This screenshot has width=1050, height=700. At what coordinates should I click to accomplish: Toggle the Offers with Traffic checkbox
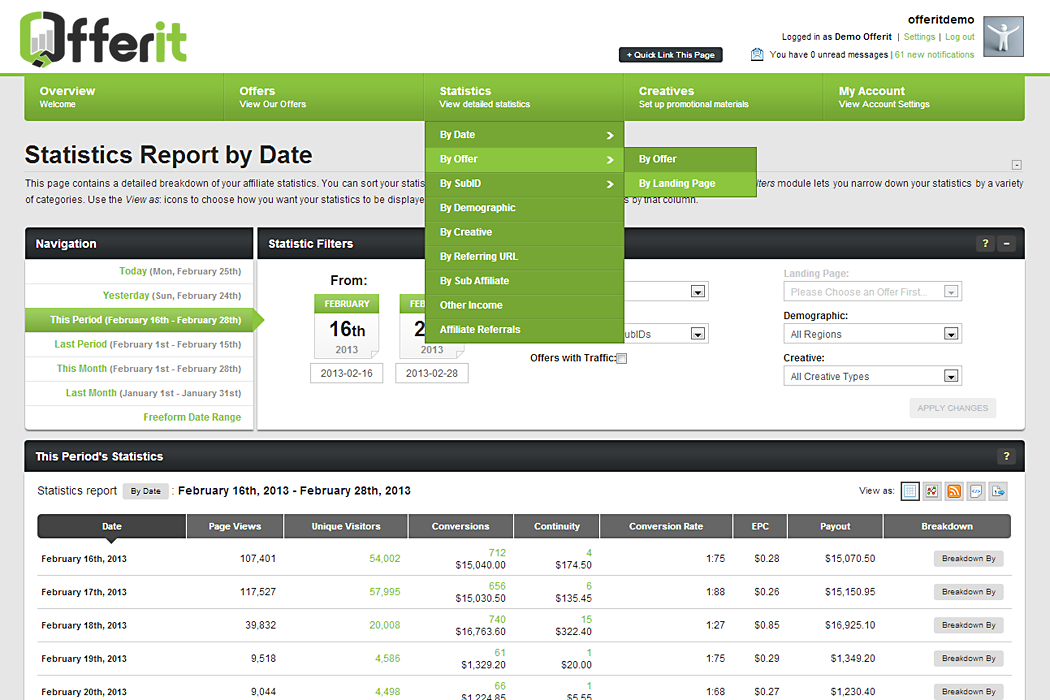621,359
